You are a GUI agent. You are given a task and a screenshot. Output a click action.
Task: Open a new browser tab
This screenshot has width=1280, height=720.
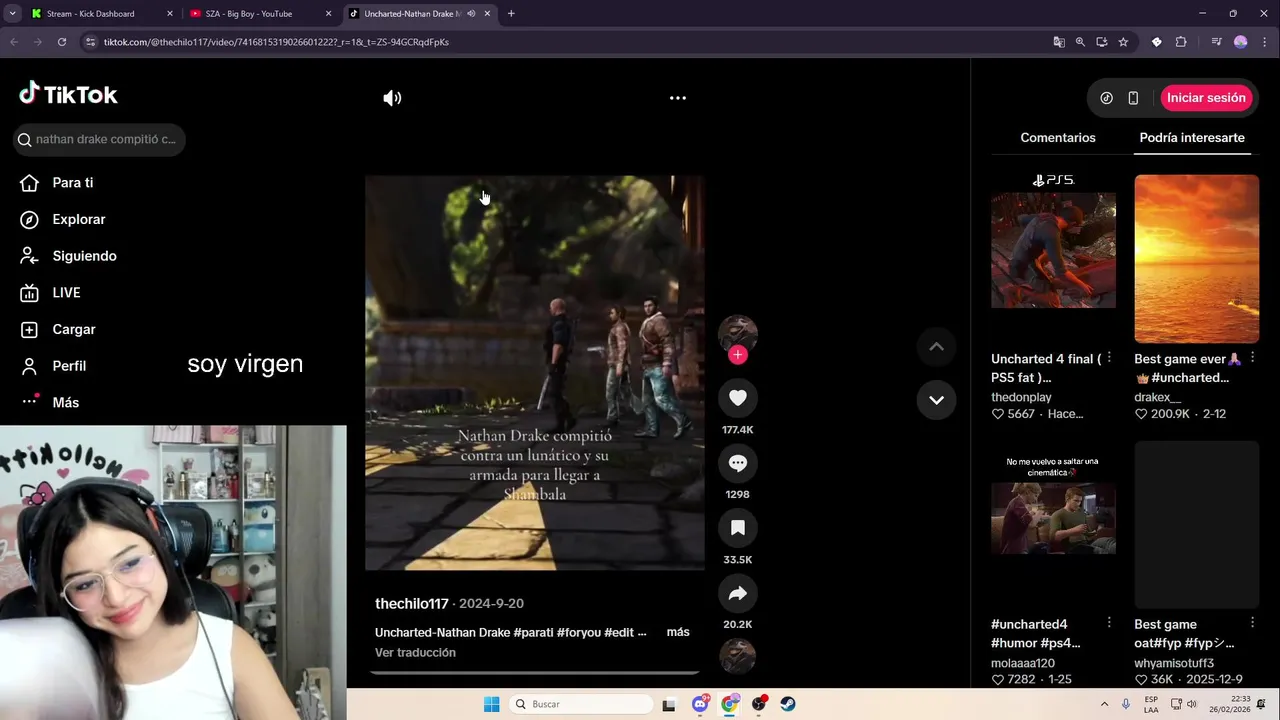click(511, 14)
